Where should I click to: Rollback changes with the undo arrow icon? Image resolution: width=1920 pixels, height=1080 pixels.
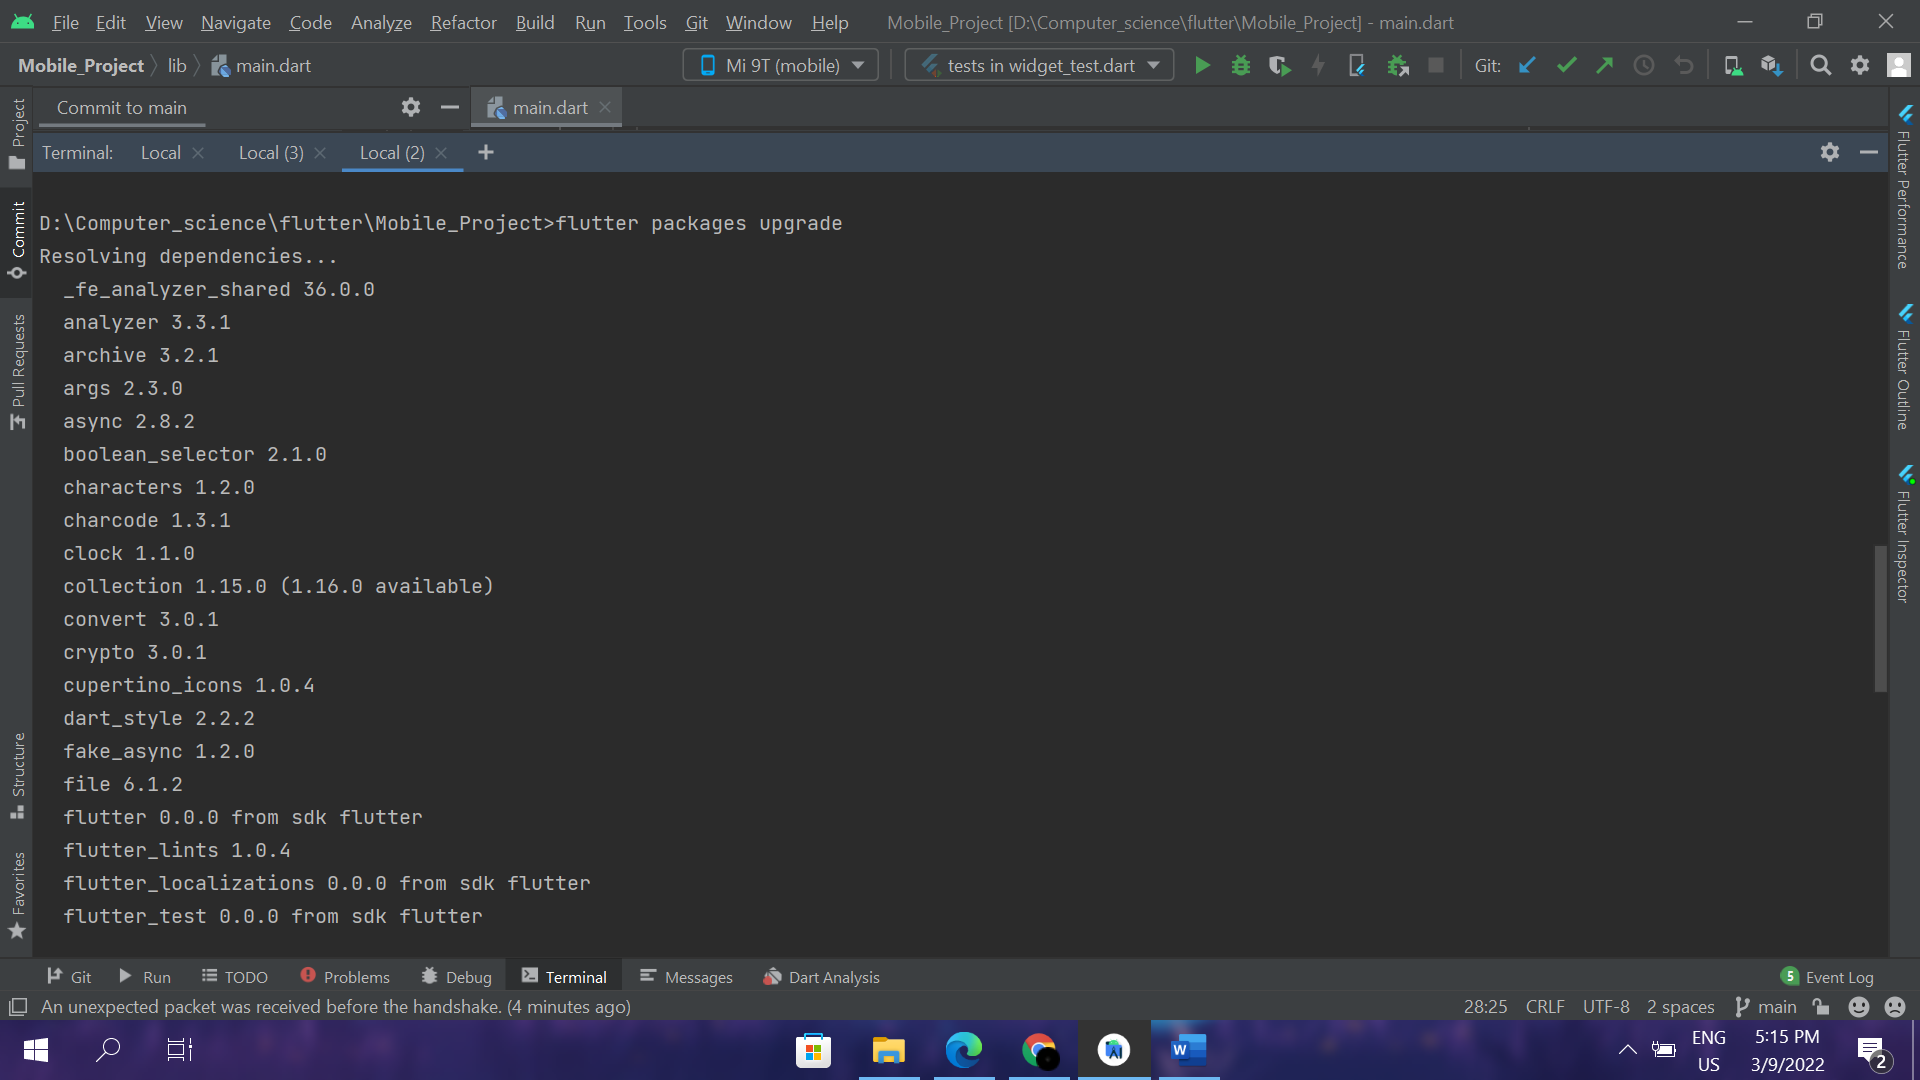1684,66
